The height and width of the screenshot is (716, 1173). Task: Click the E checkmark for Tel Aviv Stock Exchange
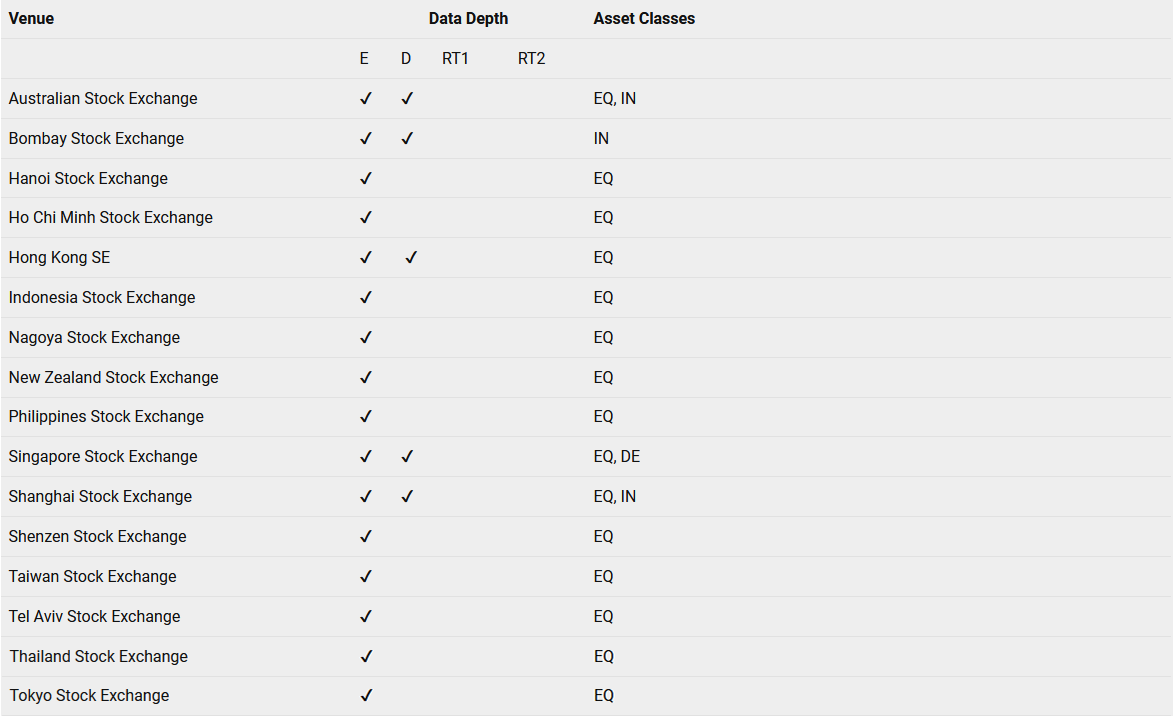(366, 616)
